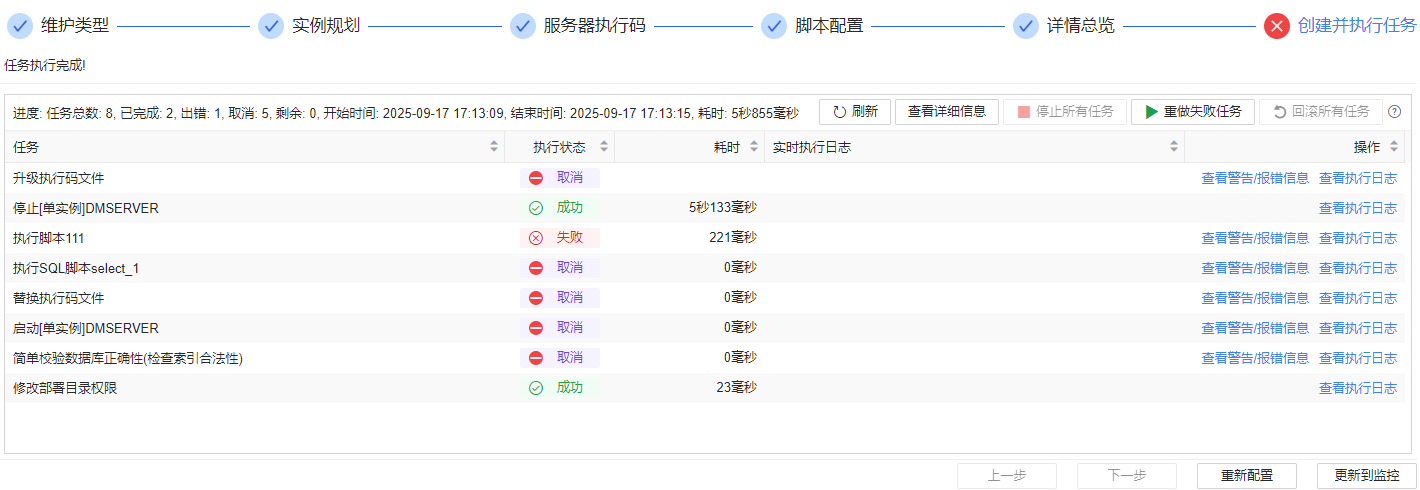Open 查看警告/报错信息 for 执行SQL脚本select_1

[x=1255, y=268]
